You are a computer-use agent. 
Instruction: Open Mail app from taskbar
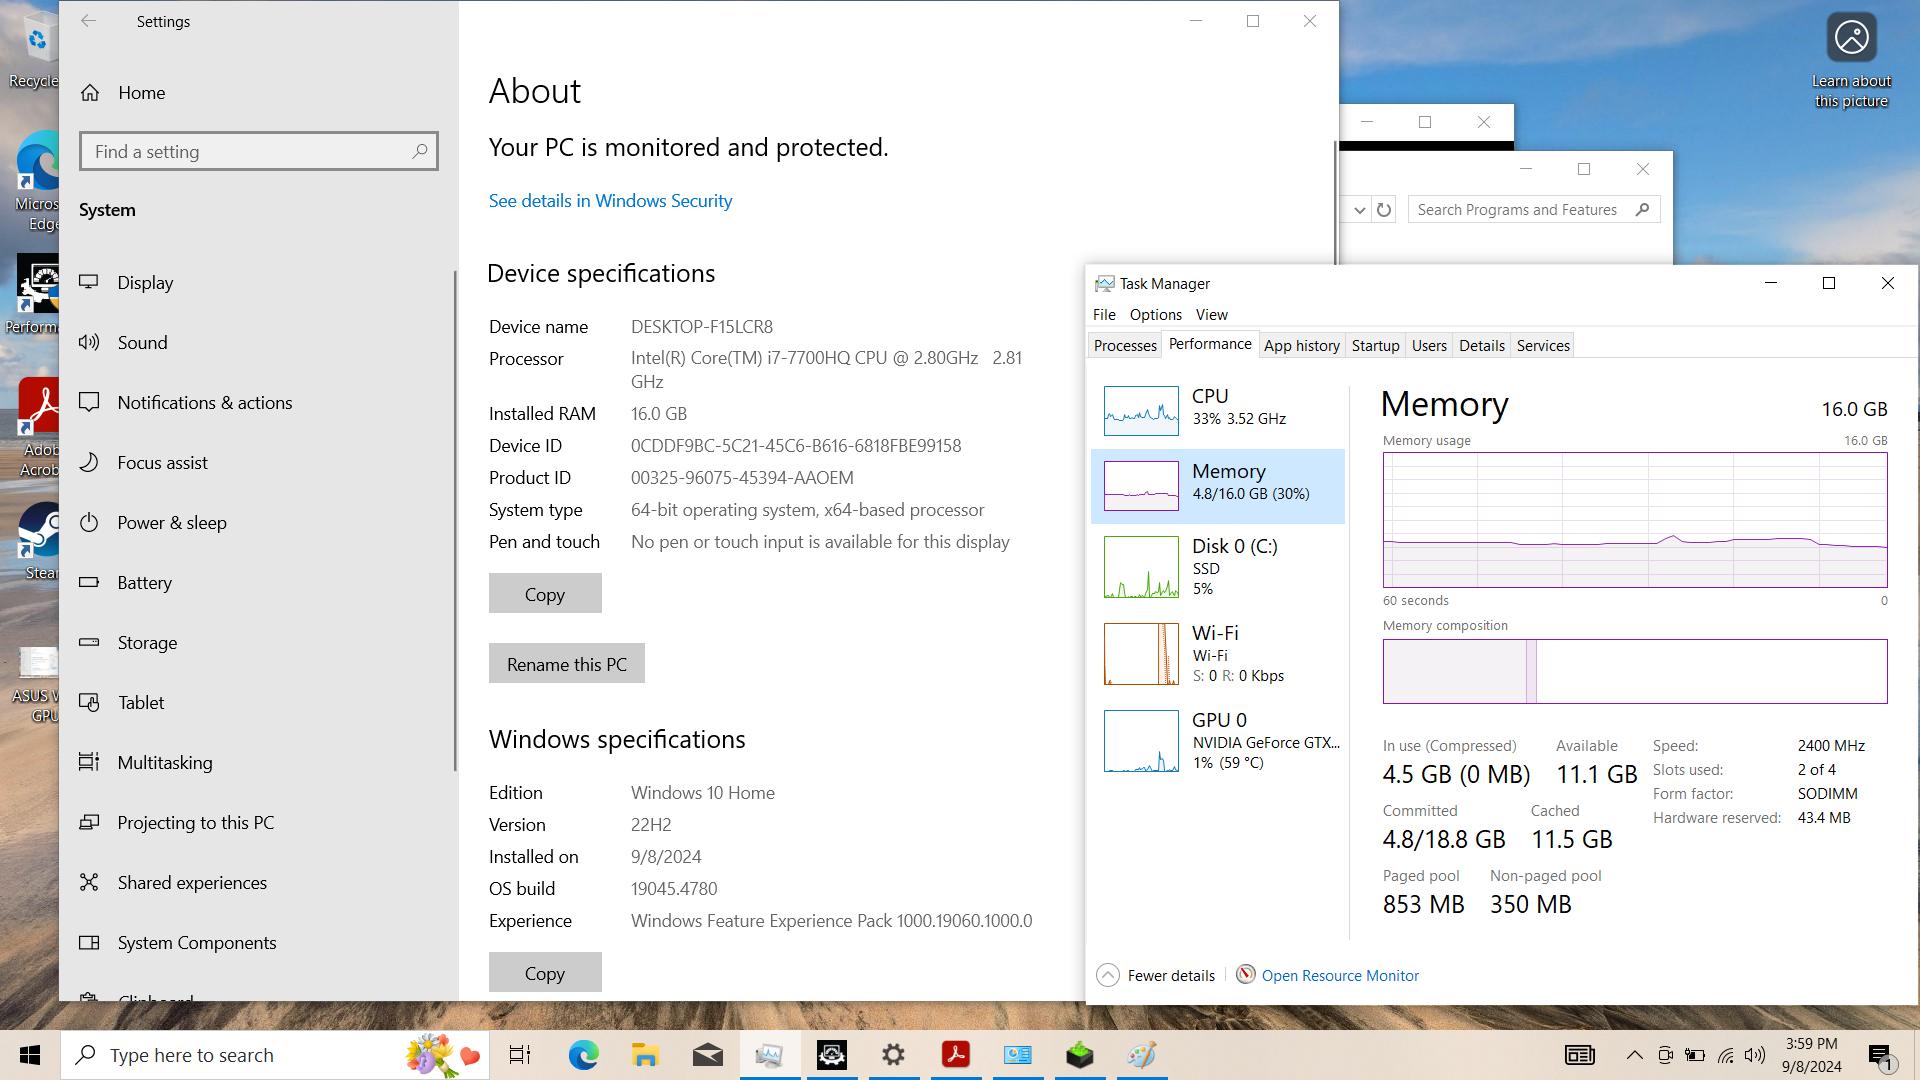coord(707,1055)
